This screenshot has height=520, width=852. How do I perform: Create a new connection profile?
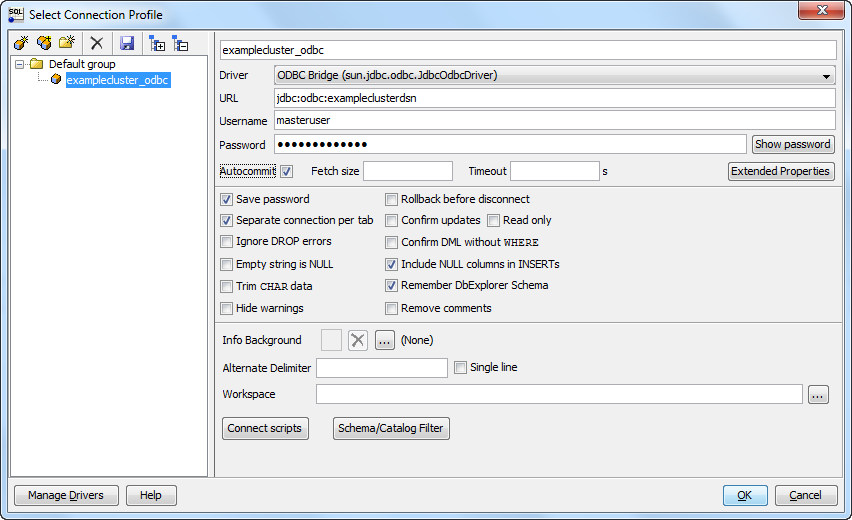click(x=21, y=43)
